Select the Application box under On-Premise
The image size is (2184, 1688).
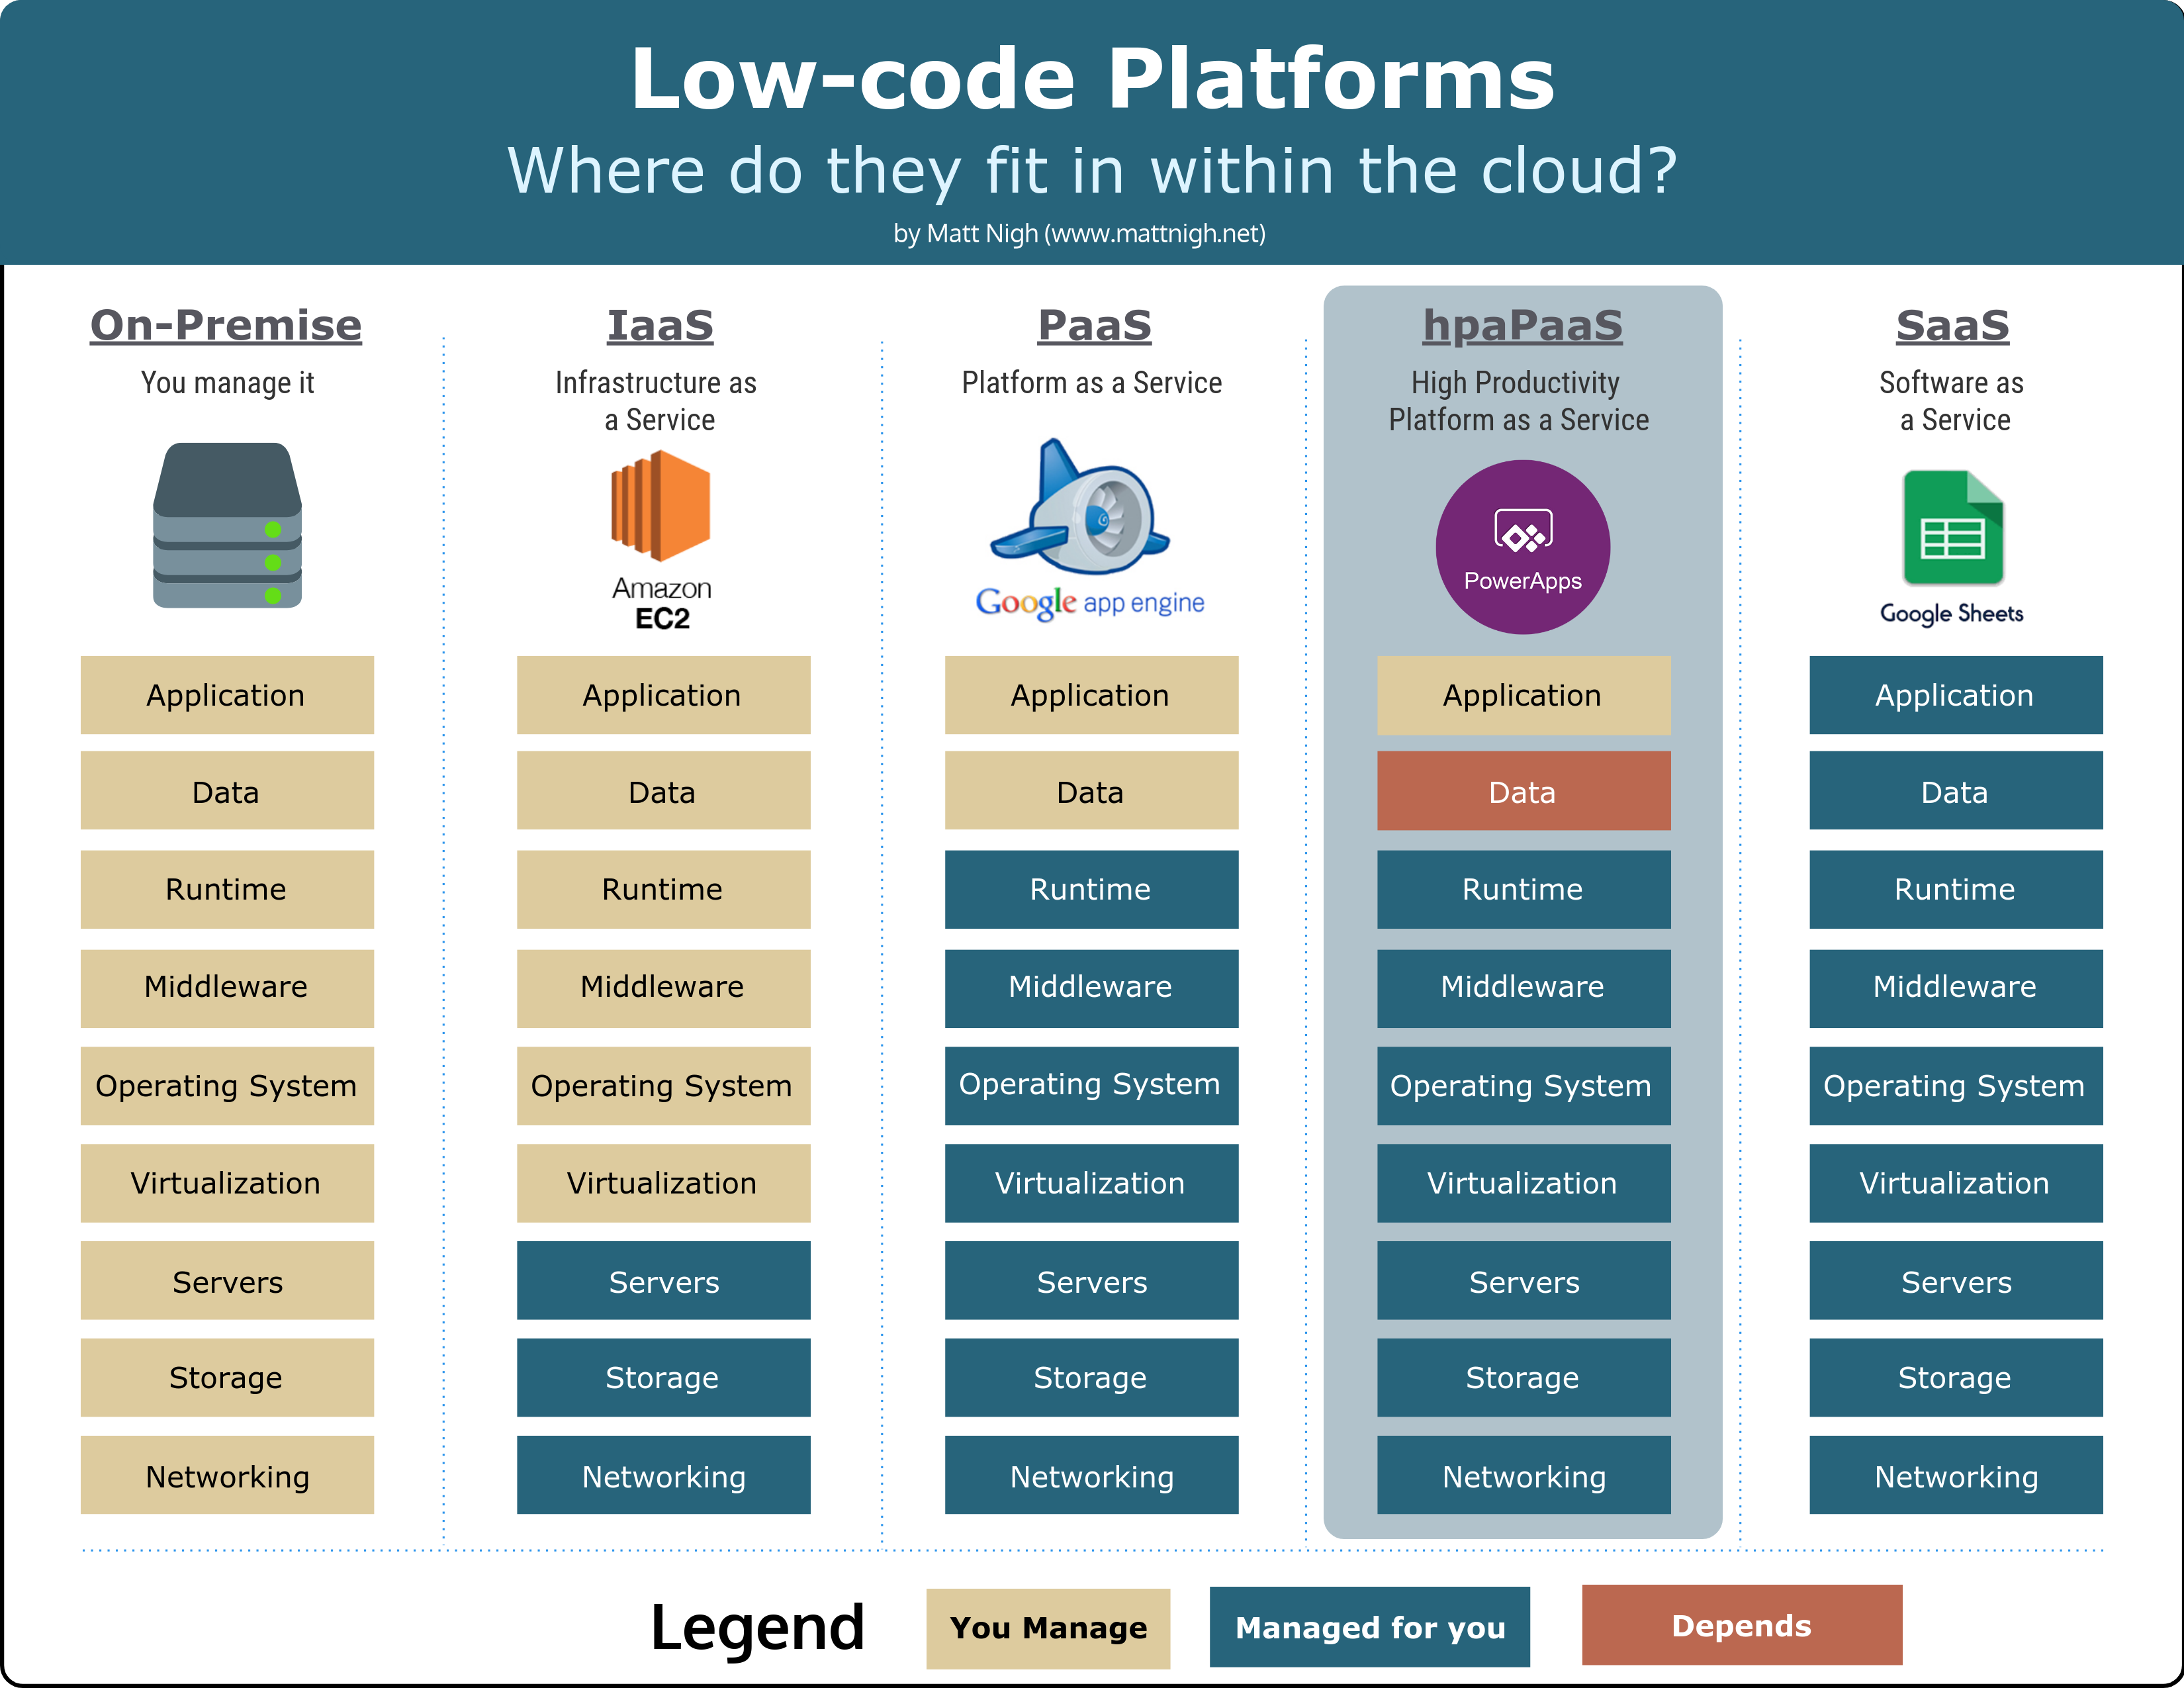(227, 695)
